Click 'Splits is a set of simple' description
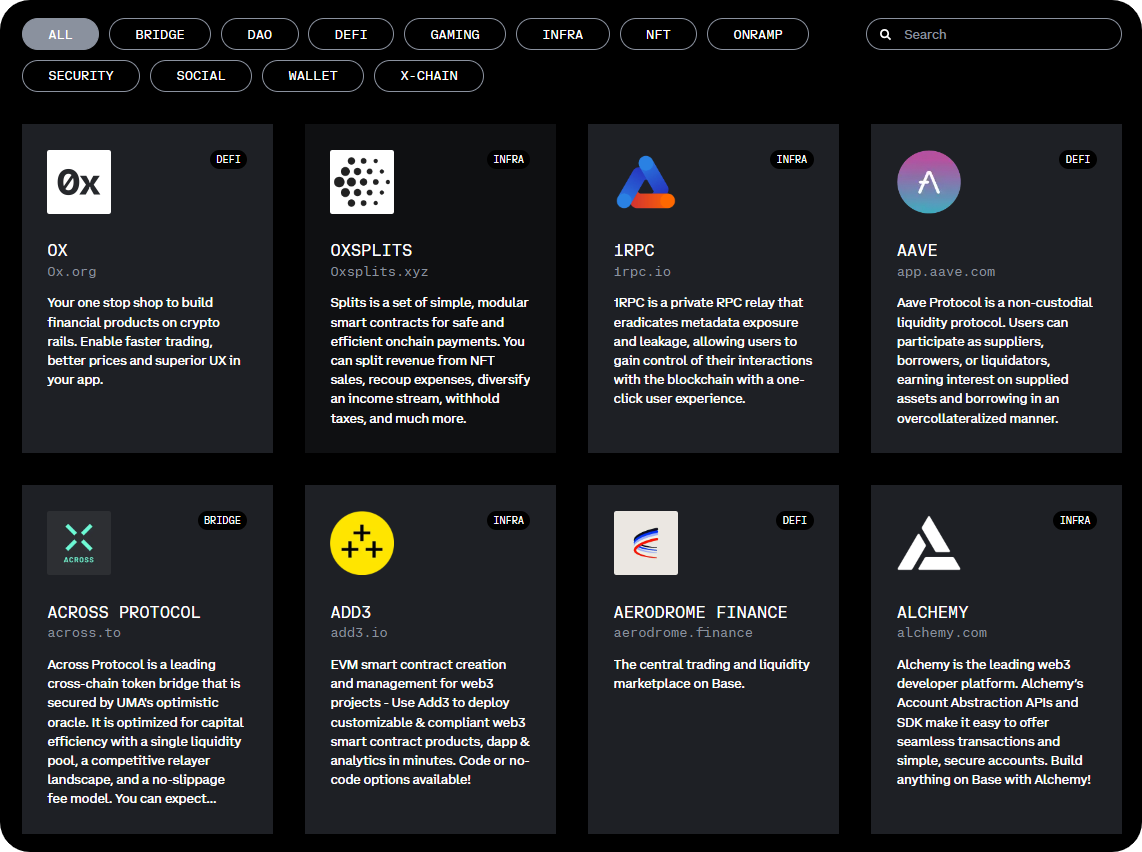This screenshot has width=1142, height=852. (x=430, y=360)
